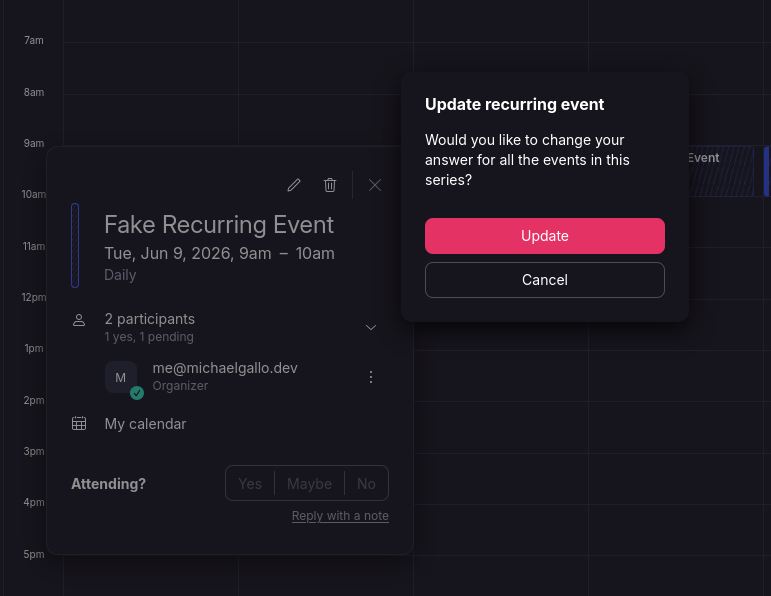This screenshot has width=771, height=596.
Task: Click the Daily recurrence label
Action: 120,275
